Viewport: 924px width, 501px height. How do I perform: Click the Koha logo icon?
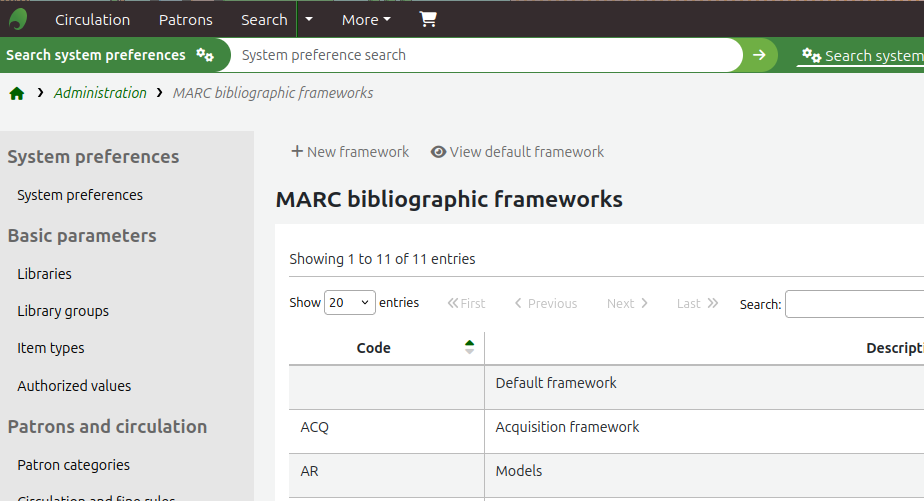coord(18,19)
